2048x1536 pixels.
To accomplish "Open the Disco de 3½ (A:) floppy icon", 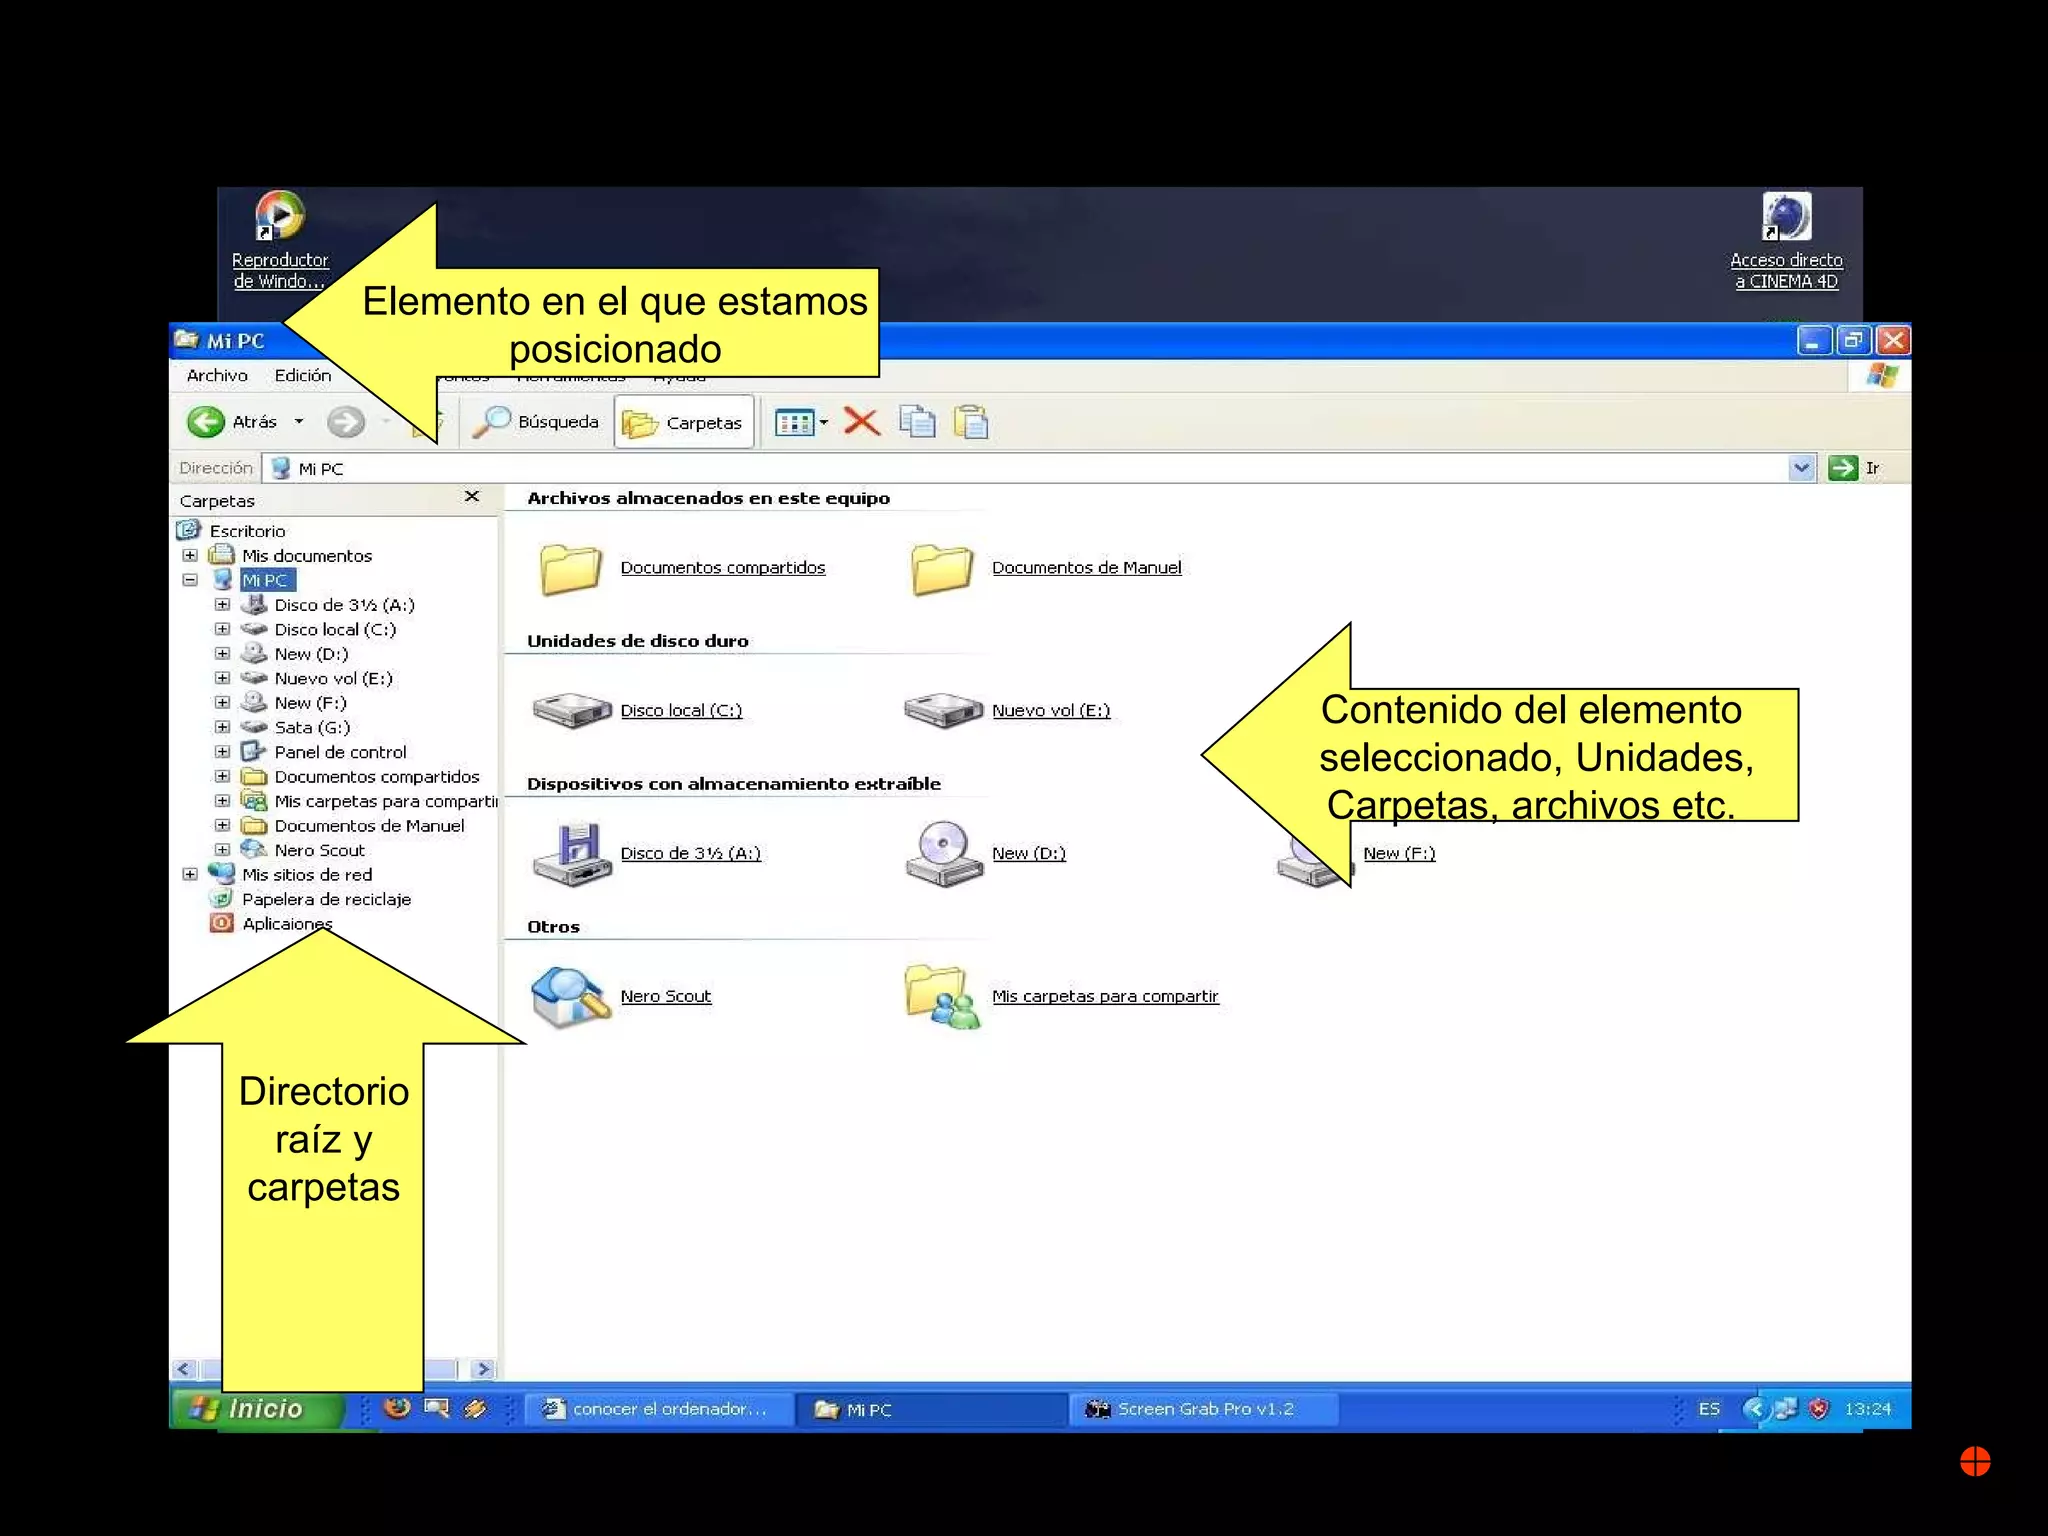I will click(x=571, y=853).
